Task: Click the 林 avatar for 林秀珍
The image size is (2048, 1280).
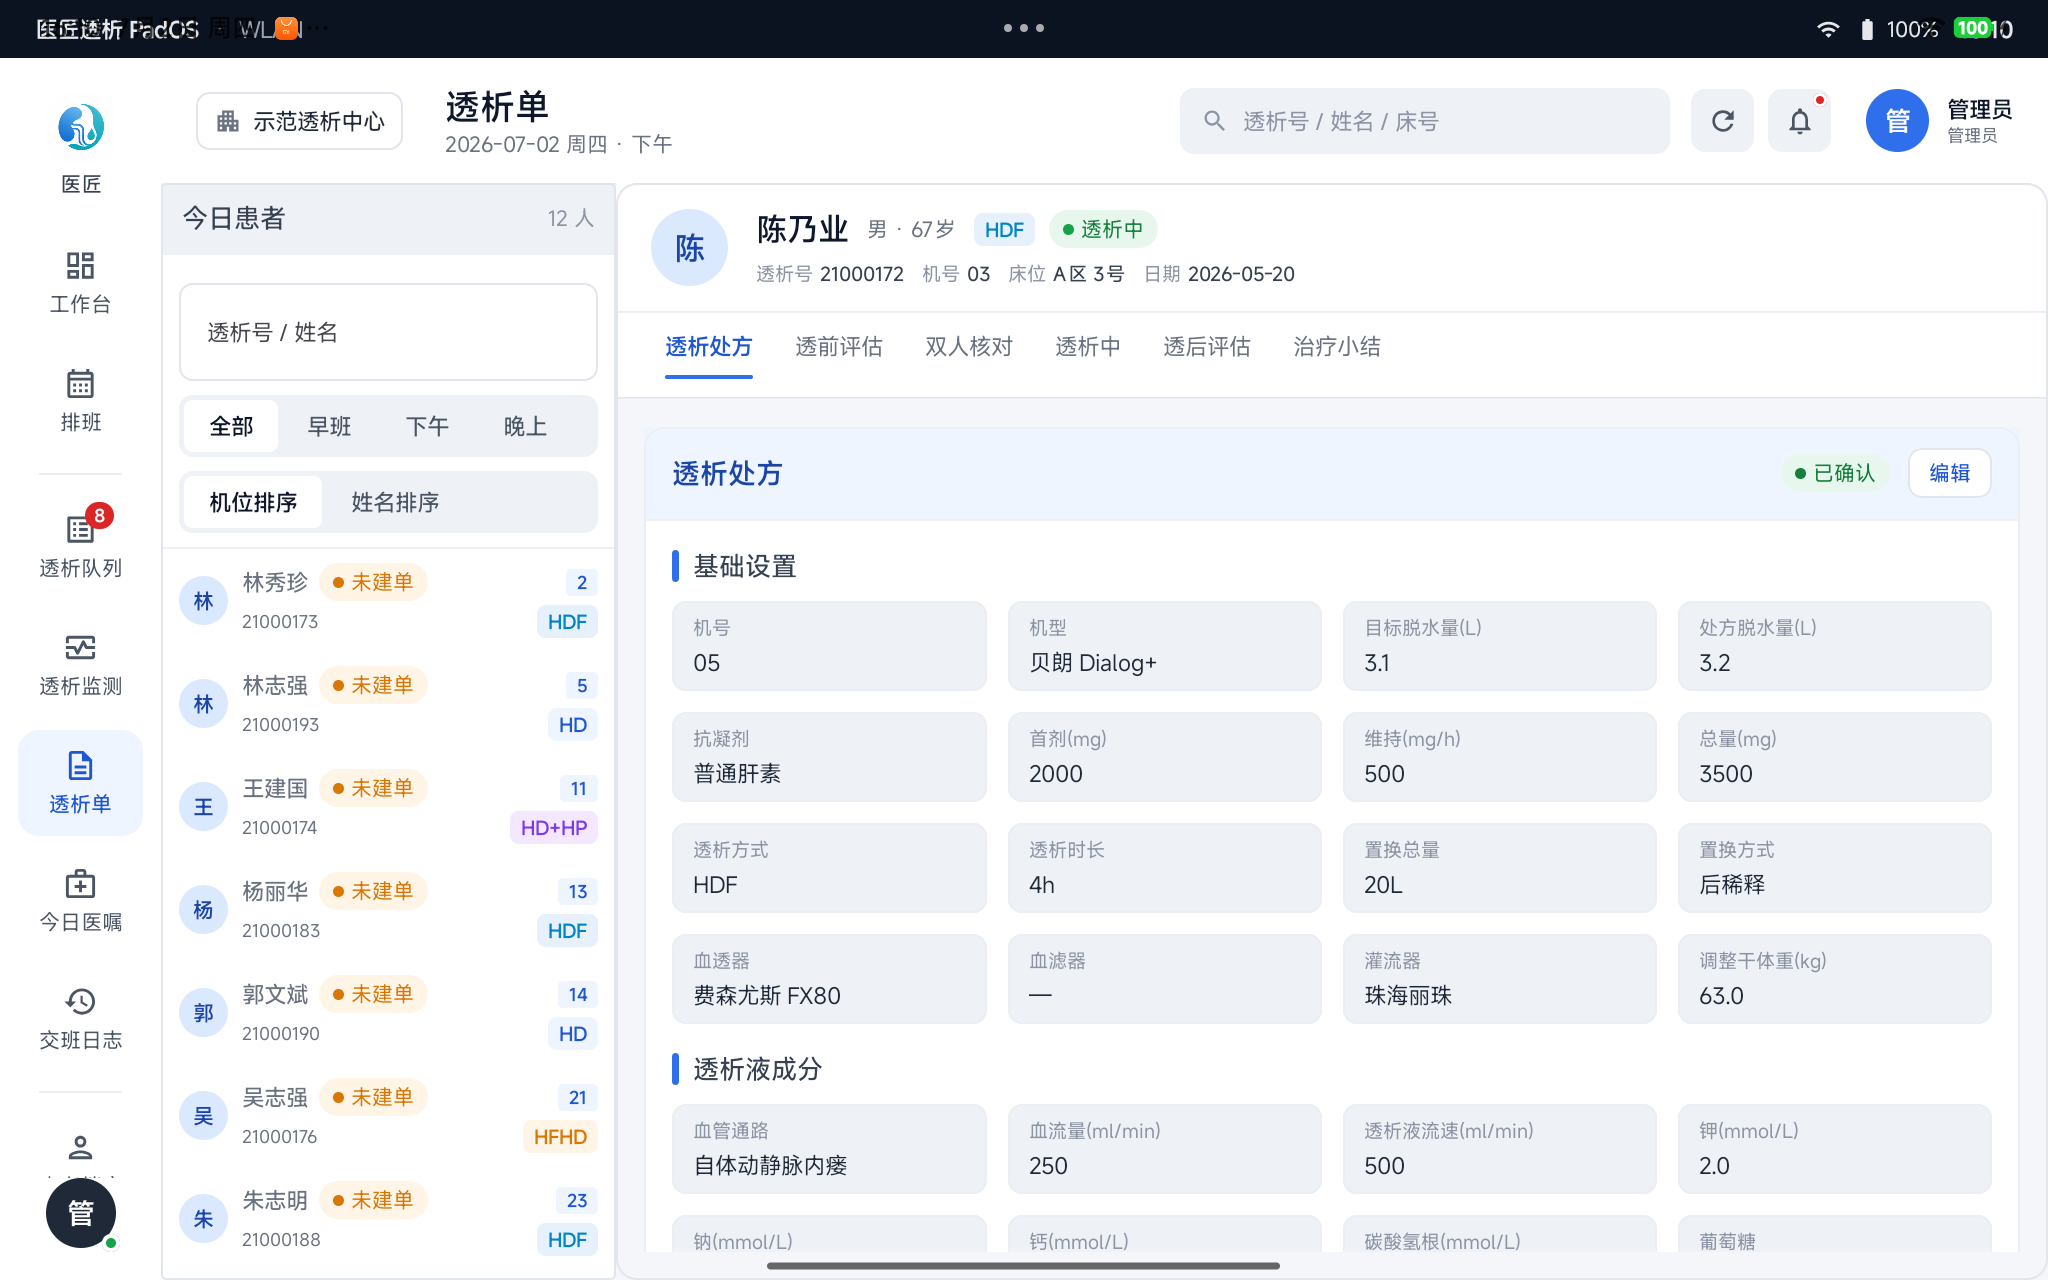Action: pos(203,601)
